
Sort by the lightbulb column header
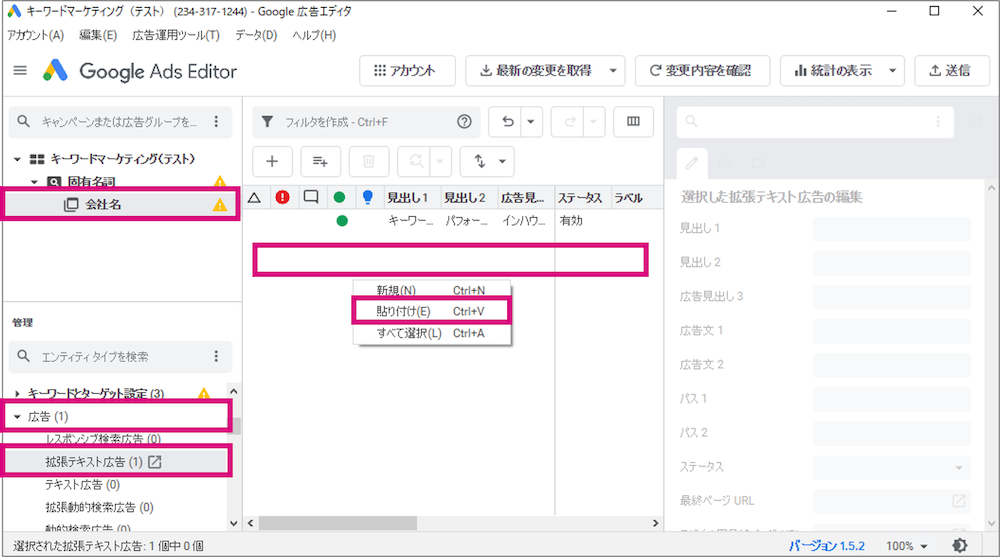click(x=367, y=198)
